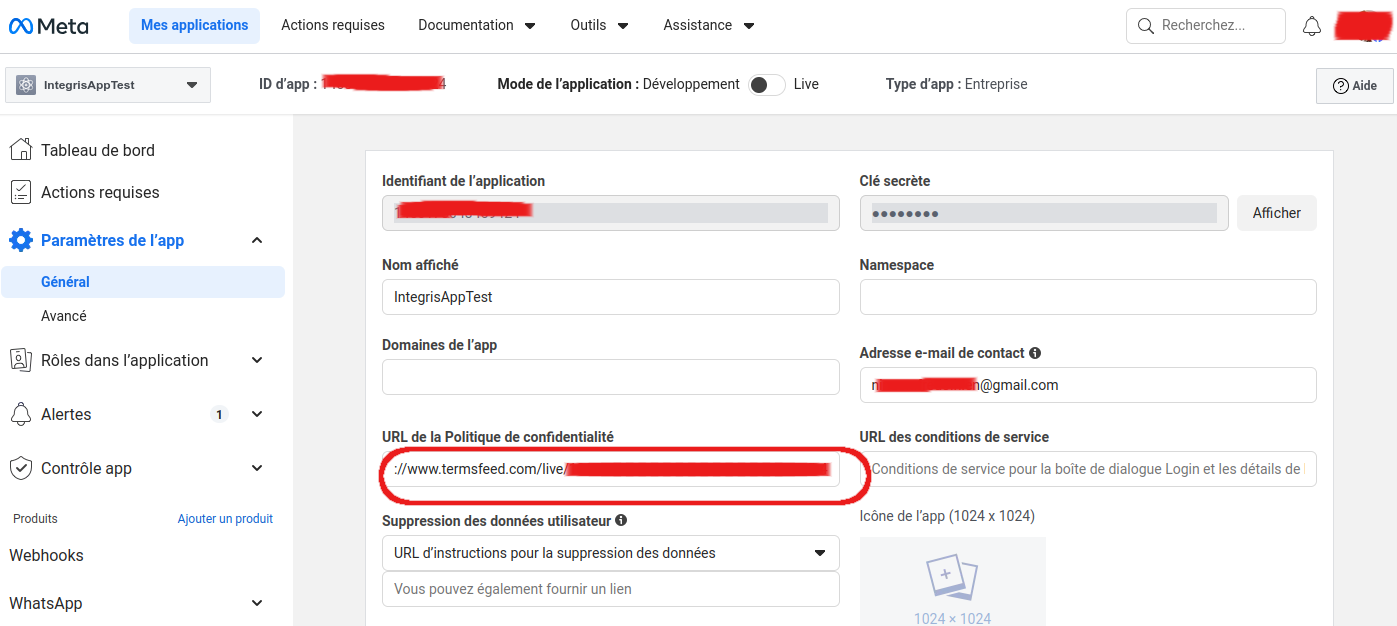This screenshot has height=626, width=1397.
Task: Click the Recherchez search field
Action: click(x=1206, y=26)
